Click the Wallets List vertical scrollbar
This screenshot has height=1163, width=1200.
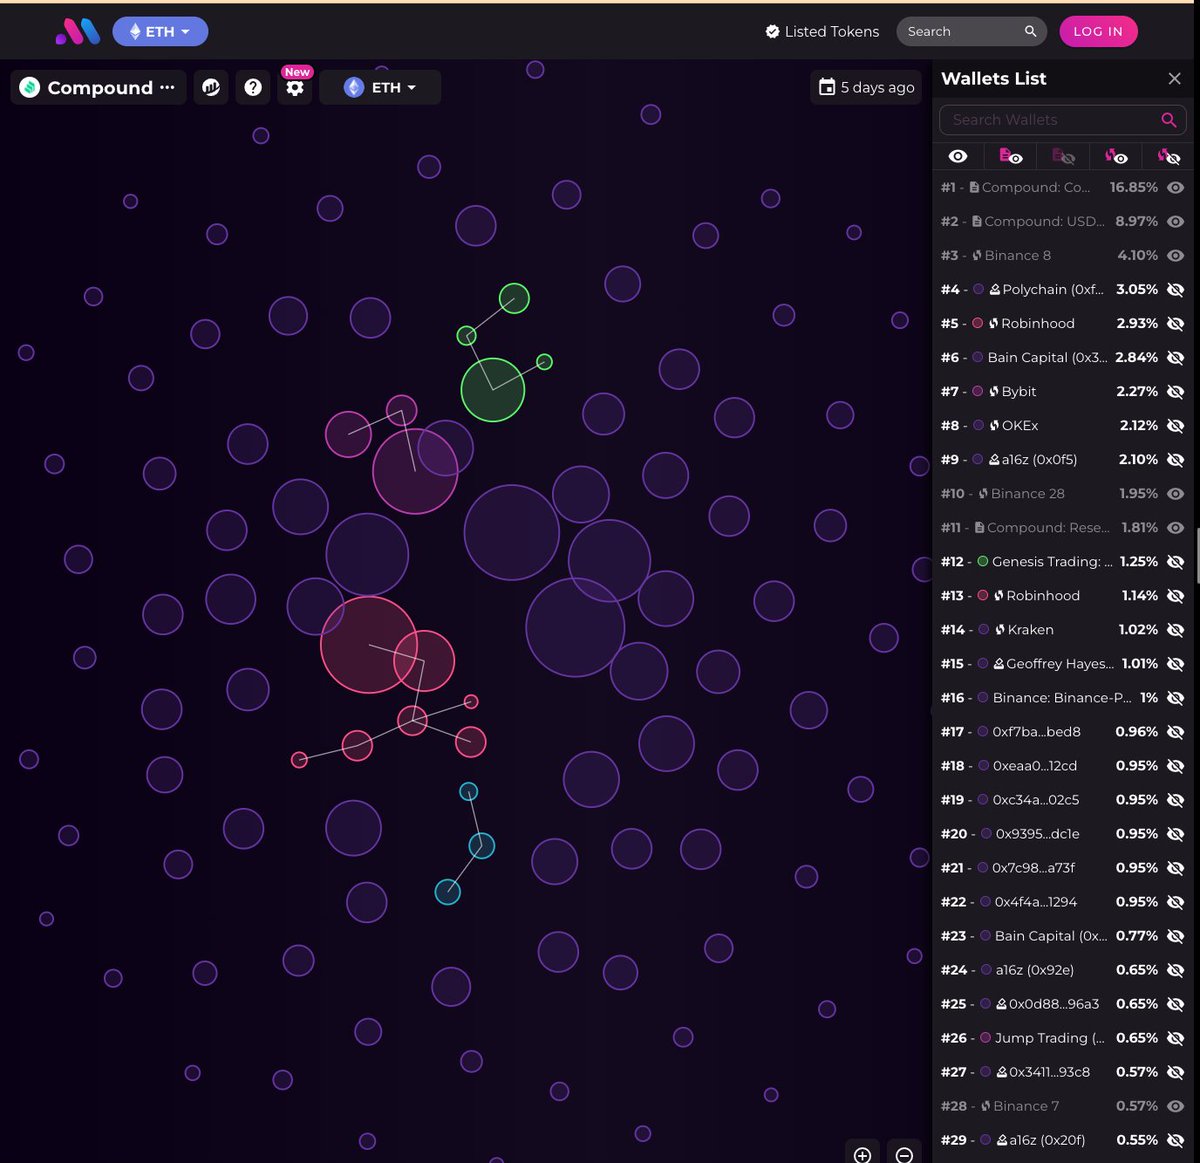(x=1196, y=555)
